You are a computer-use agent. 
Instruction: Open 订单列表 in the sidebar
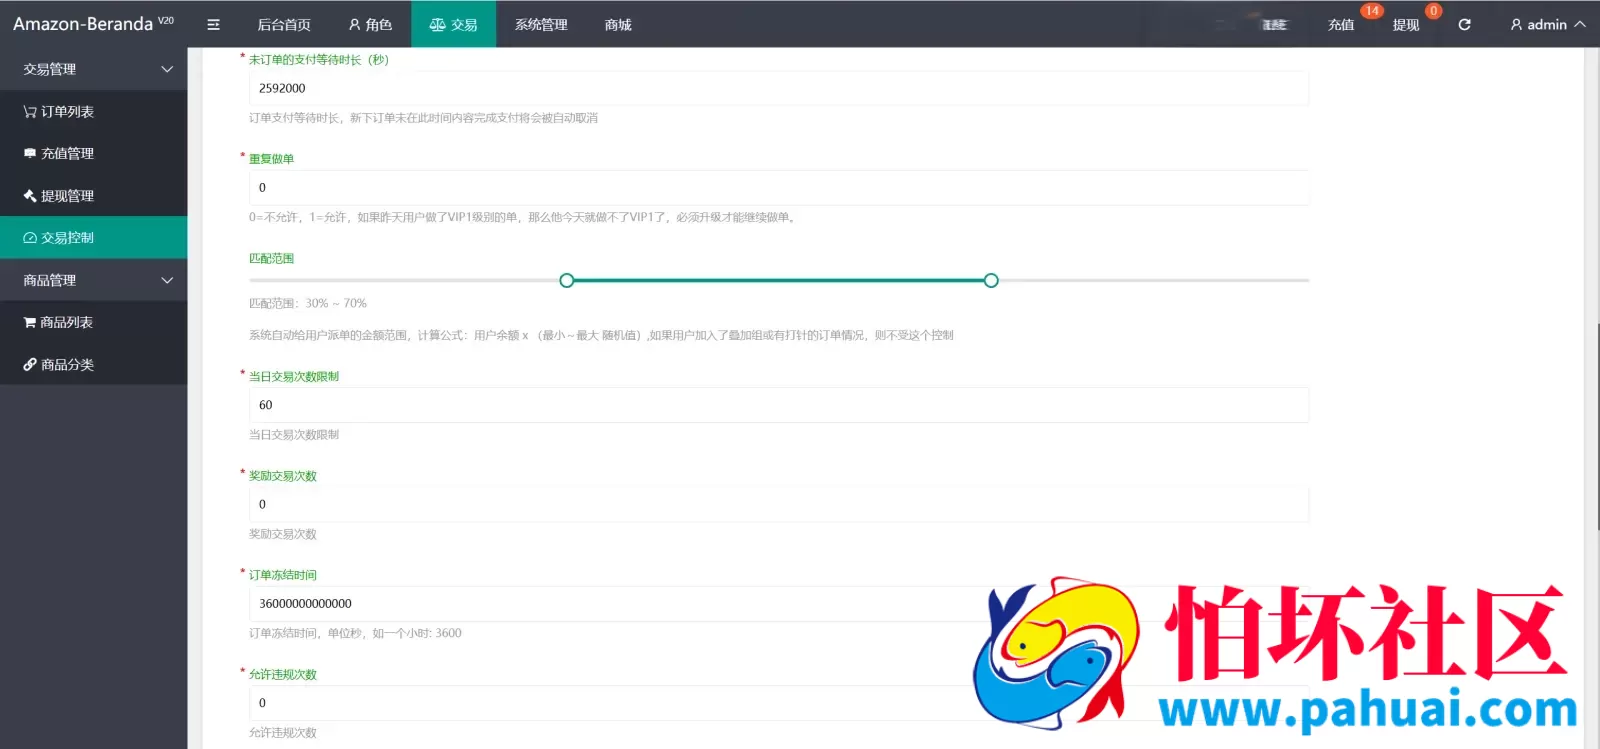click(94, 112)
